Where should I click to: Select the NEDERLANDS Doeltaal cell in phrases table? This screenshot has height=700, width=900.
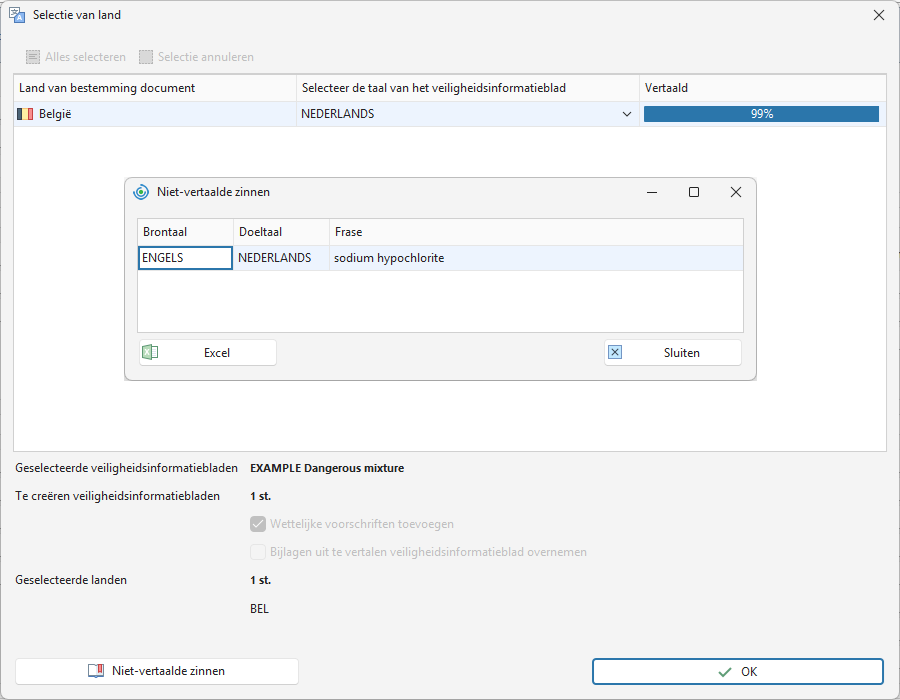click(x=281, y=258)
